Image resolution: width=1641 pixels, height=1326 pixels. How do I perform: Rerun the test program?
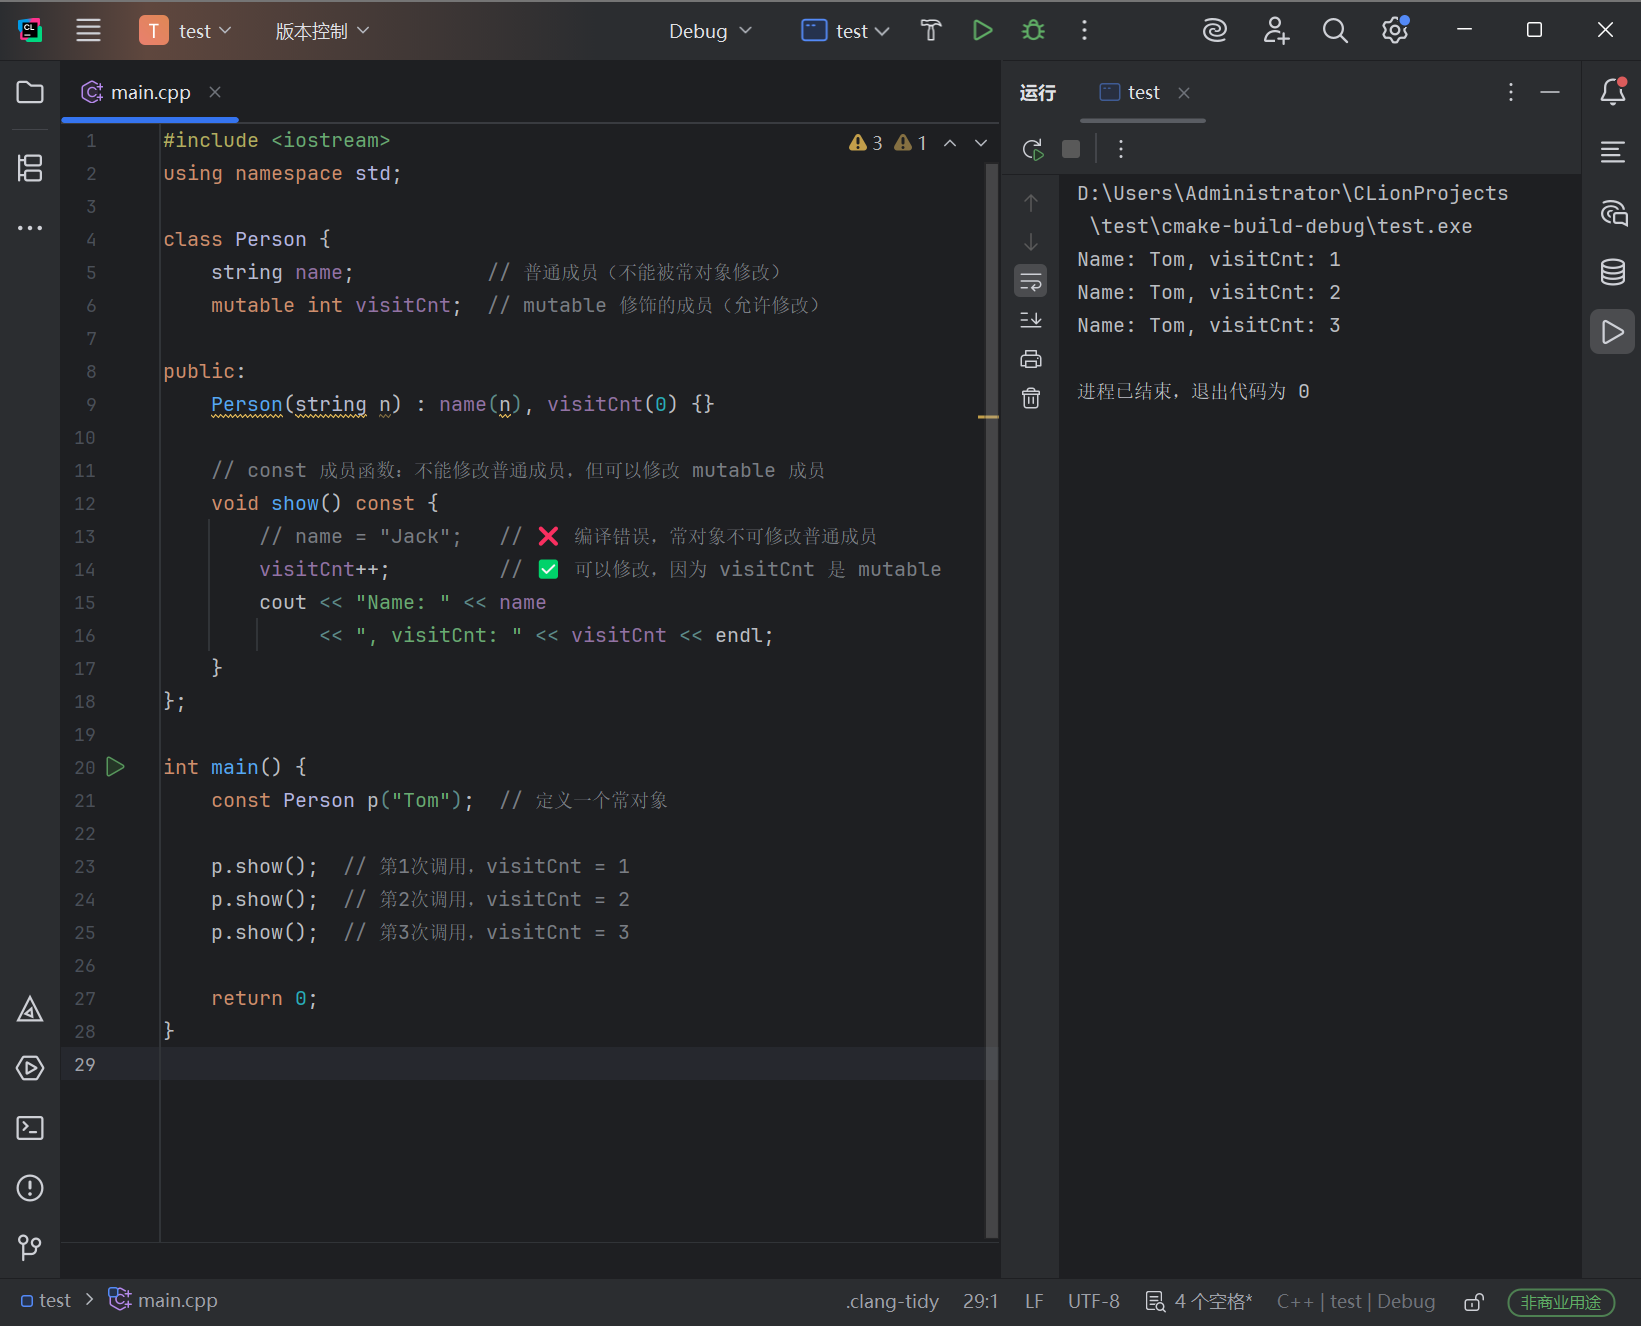pos(1033,149)
